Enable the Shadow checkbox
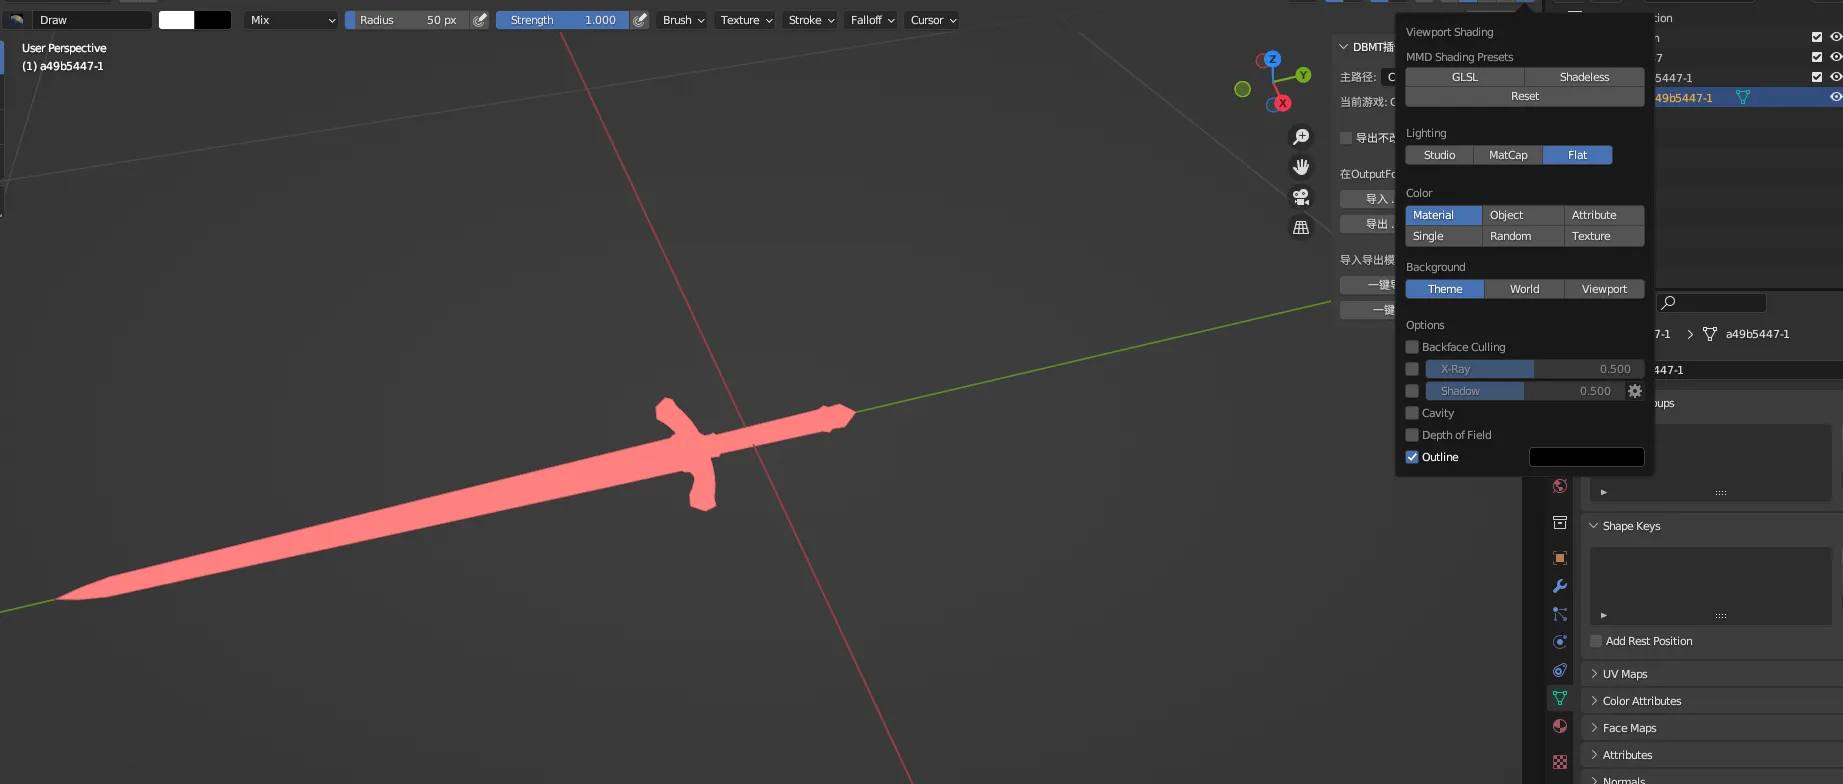Viewport: 1843px width, 784px height. 1412,391
